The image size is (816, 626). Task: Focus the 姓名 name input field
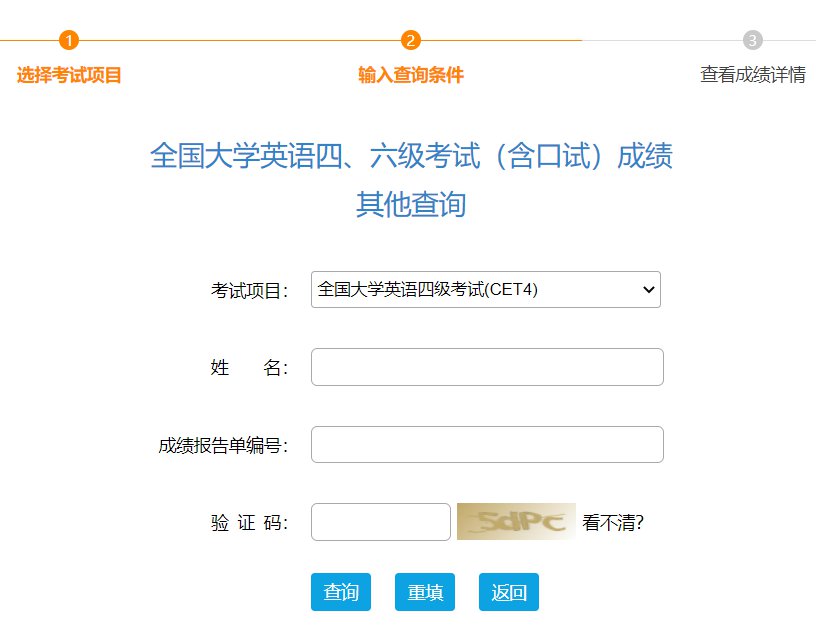coord(487,367)
